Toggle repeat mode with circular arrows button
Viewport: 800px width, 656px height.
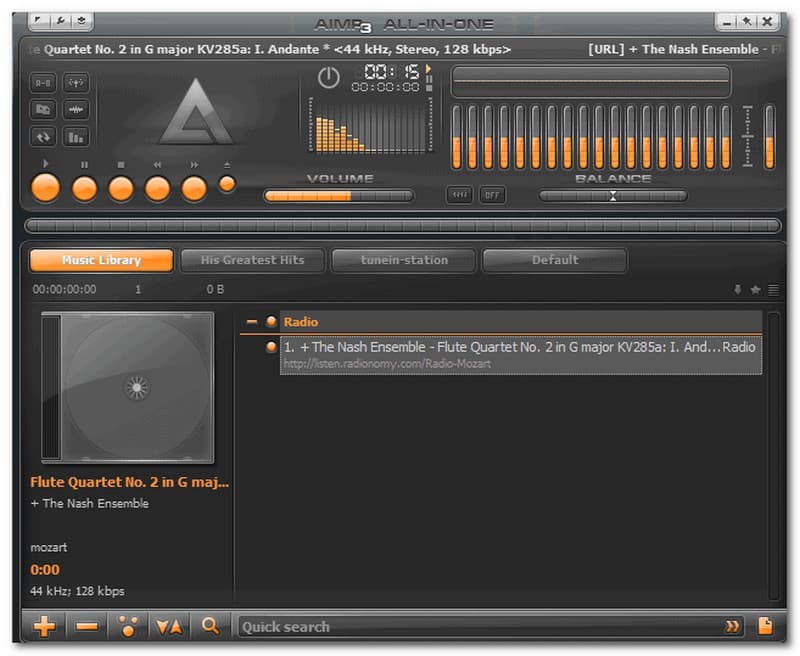pos(43,137)
